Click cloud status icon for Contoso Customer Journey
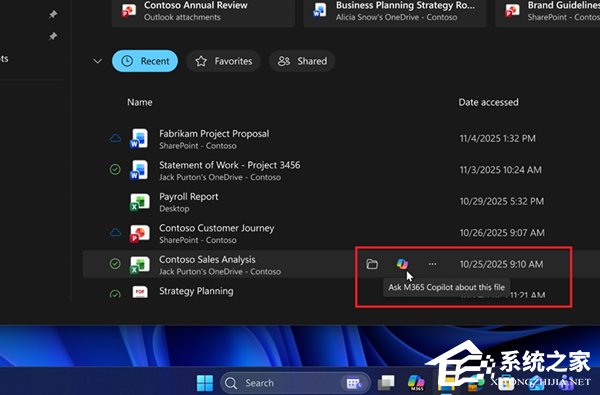The image size is (600, 395). 115,232
